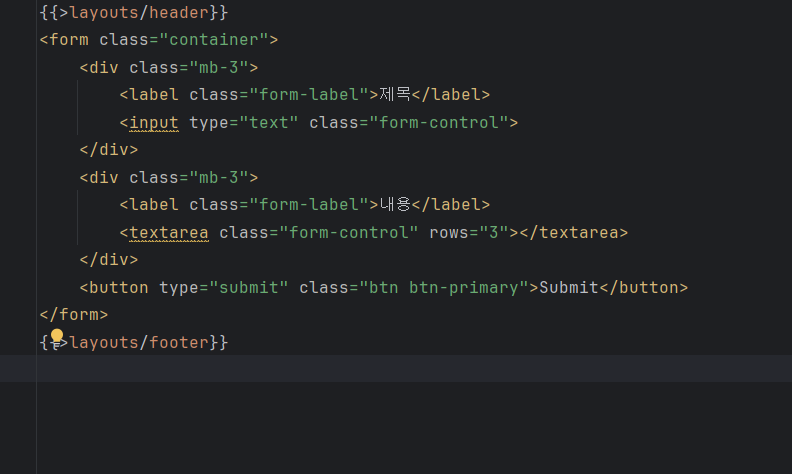The width and height of the screenshot is (792, 474).
Task: Click the "btn btn-primary" class value
Action: (x=444, y=288)
